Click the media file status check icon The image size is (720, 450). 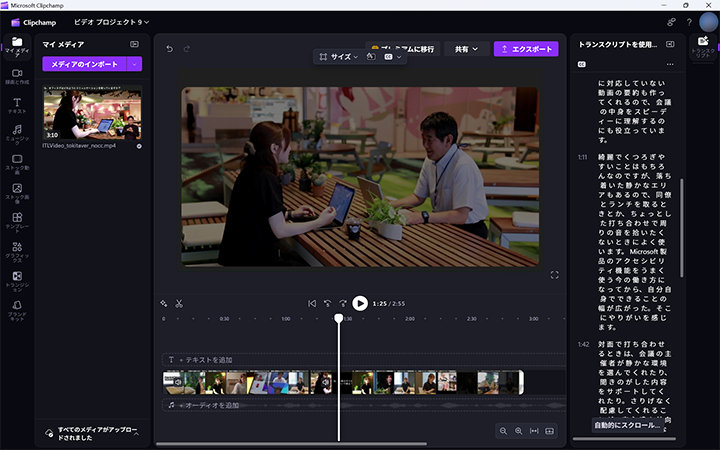(x=139, y=146)
